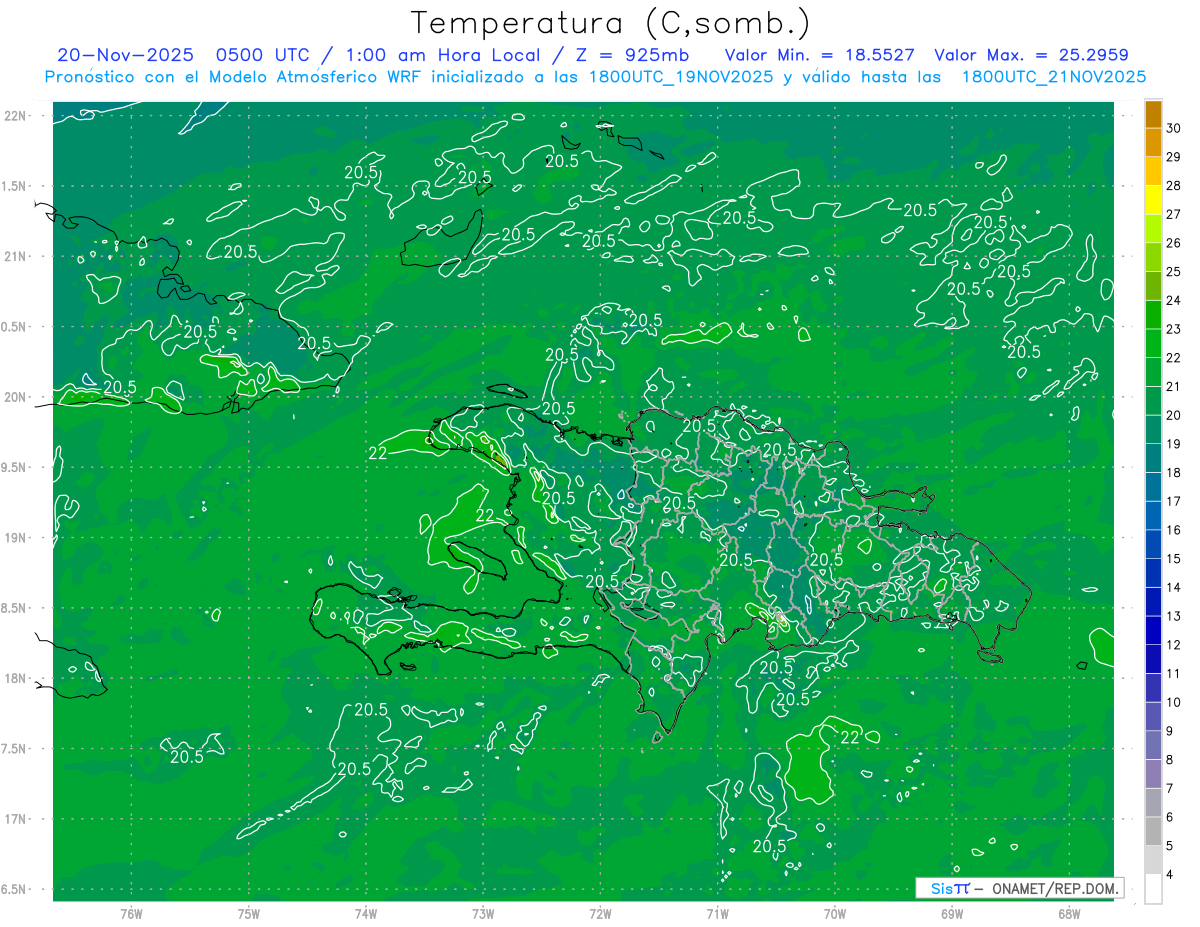Click the '72W' longitude axis label
The height and width of the screenshot is (927, 1200).
click(600, 914)
